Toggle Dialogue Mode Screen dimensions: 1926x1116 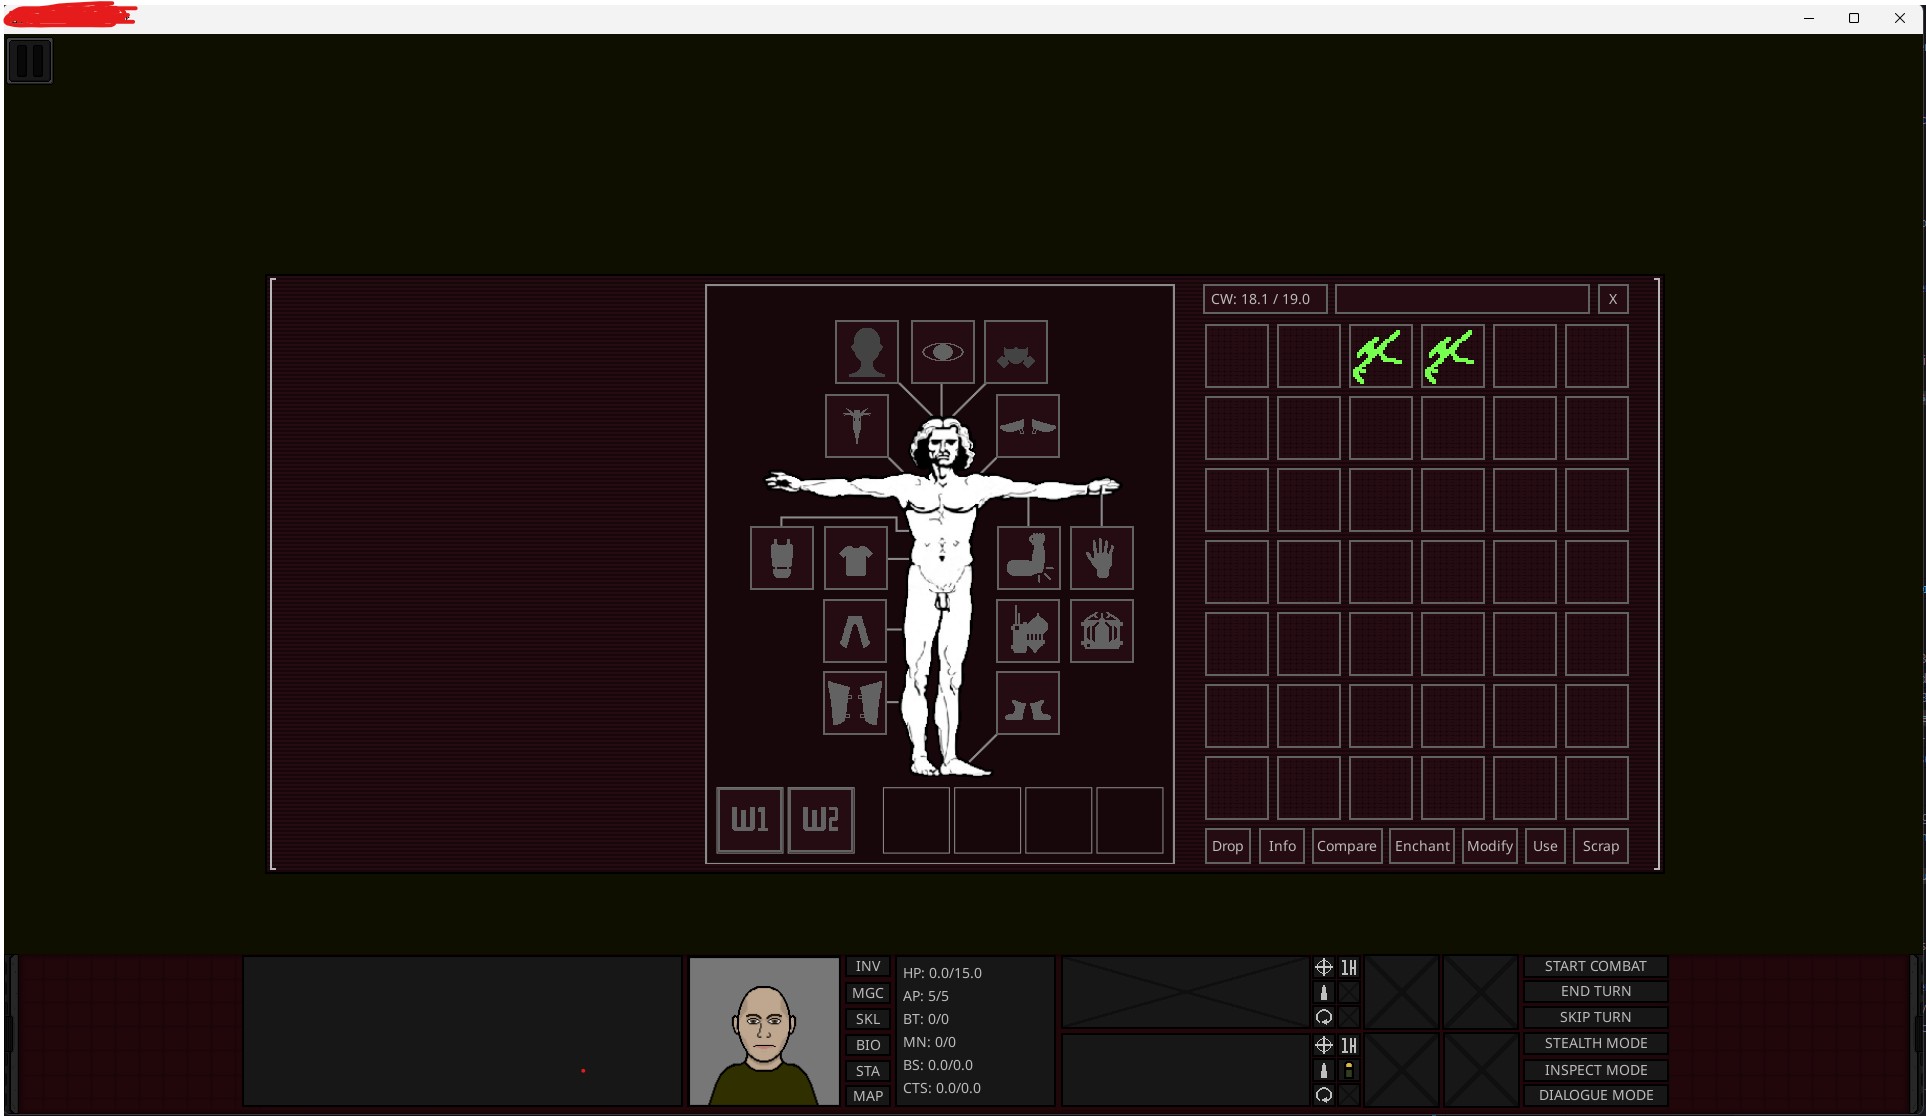pos(1595,1095)
